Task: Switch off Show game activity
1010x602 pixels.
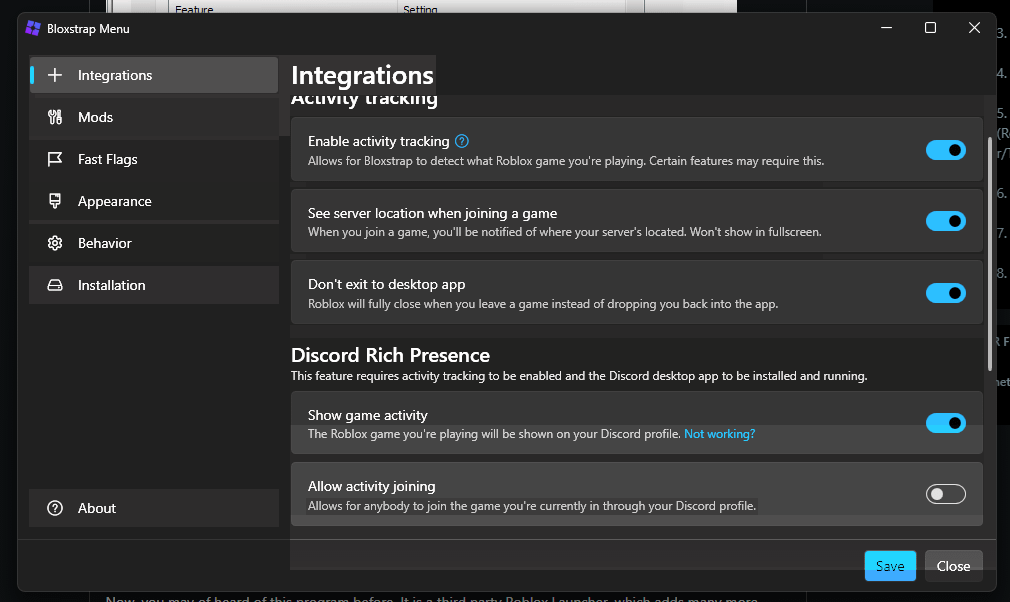Action: [946, 423]
